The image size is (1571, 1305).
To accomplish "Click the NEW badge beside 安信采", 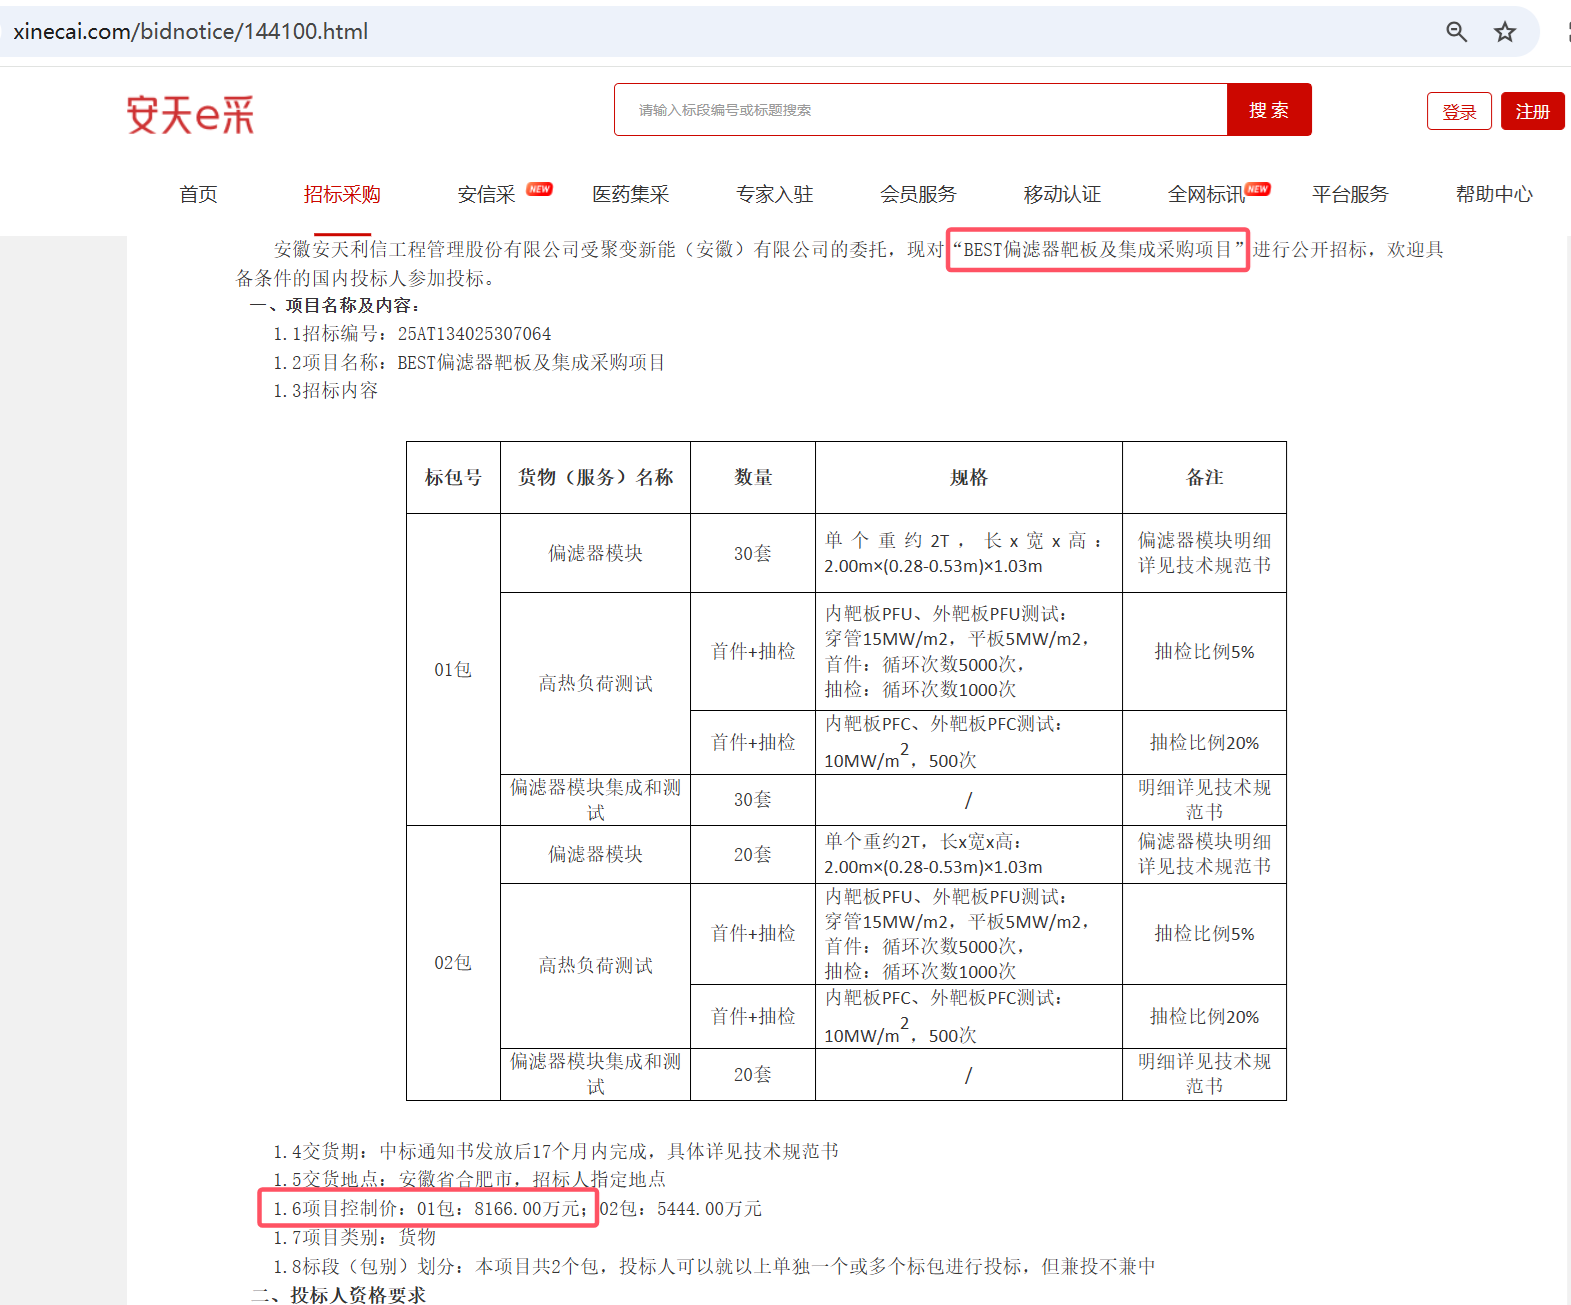I will [540, 188].
